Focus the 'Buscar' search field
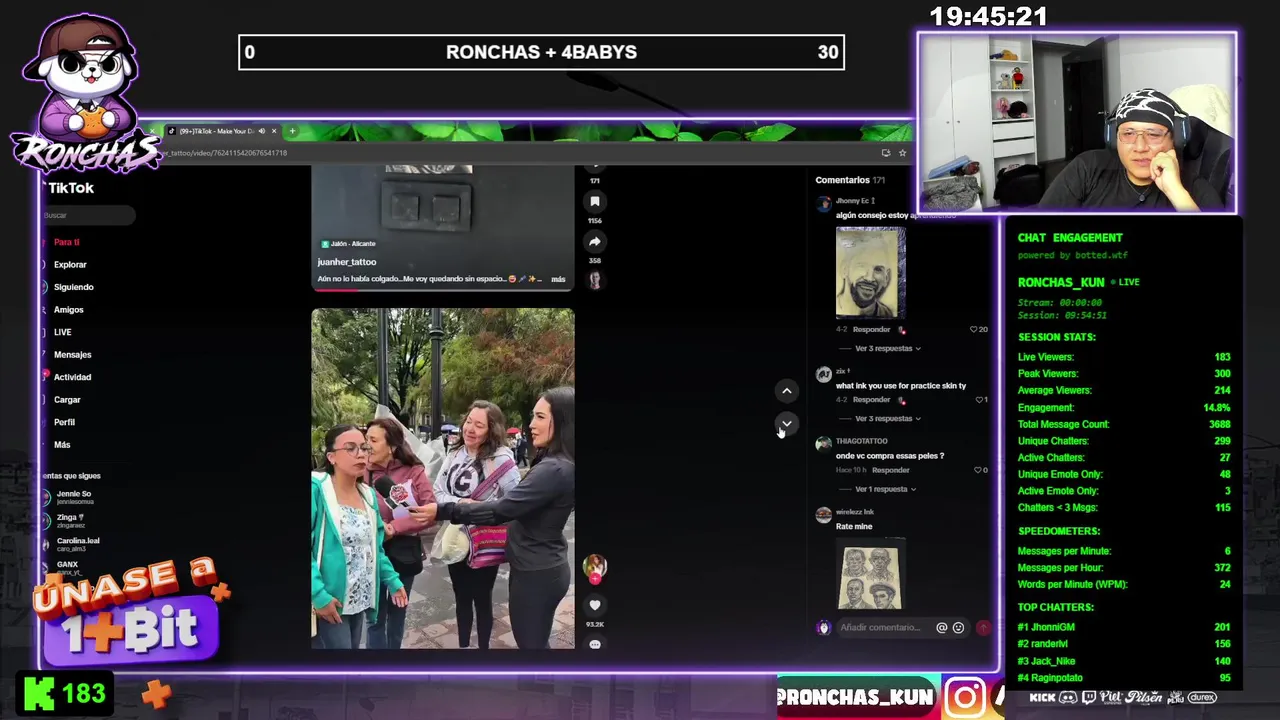Screen dimensions: 1280x720 (88, 215)
